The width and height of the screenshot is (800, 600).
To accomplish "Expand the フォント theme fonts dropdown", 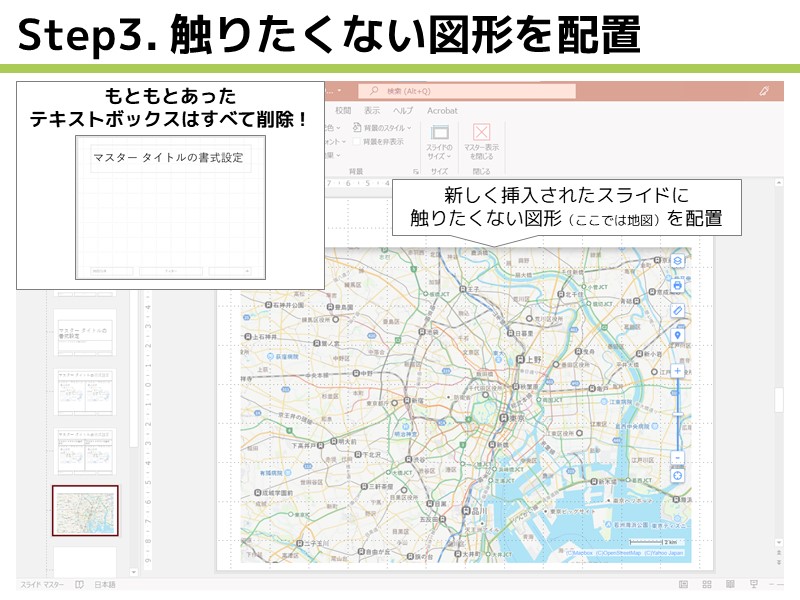I will [335, 141].
